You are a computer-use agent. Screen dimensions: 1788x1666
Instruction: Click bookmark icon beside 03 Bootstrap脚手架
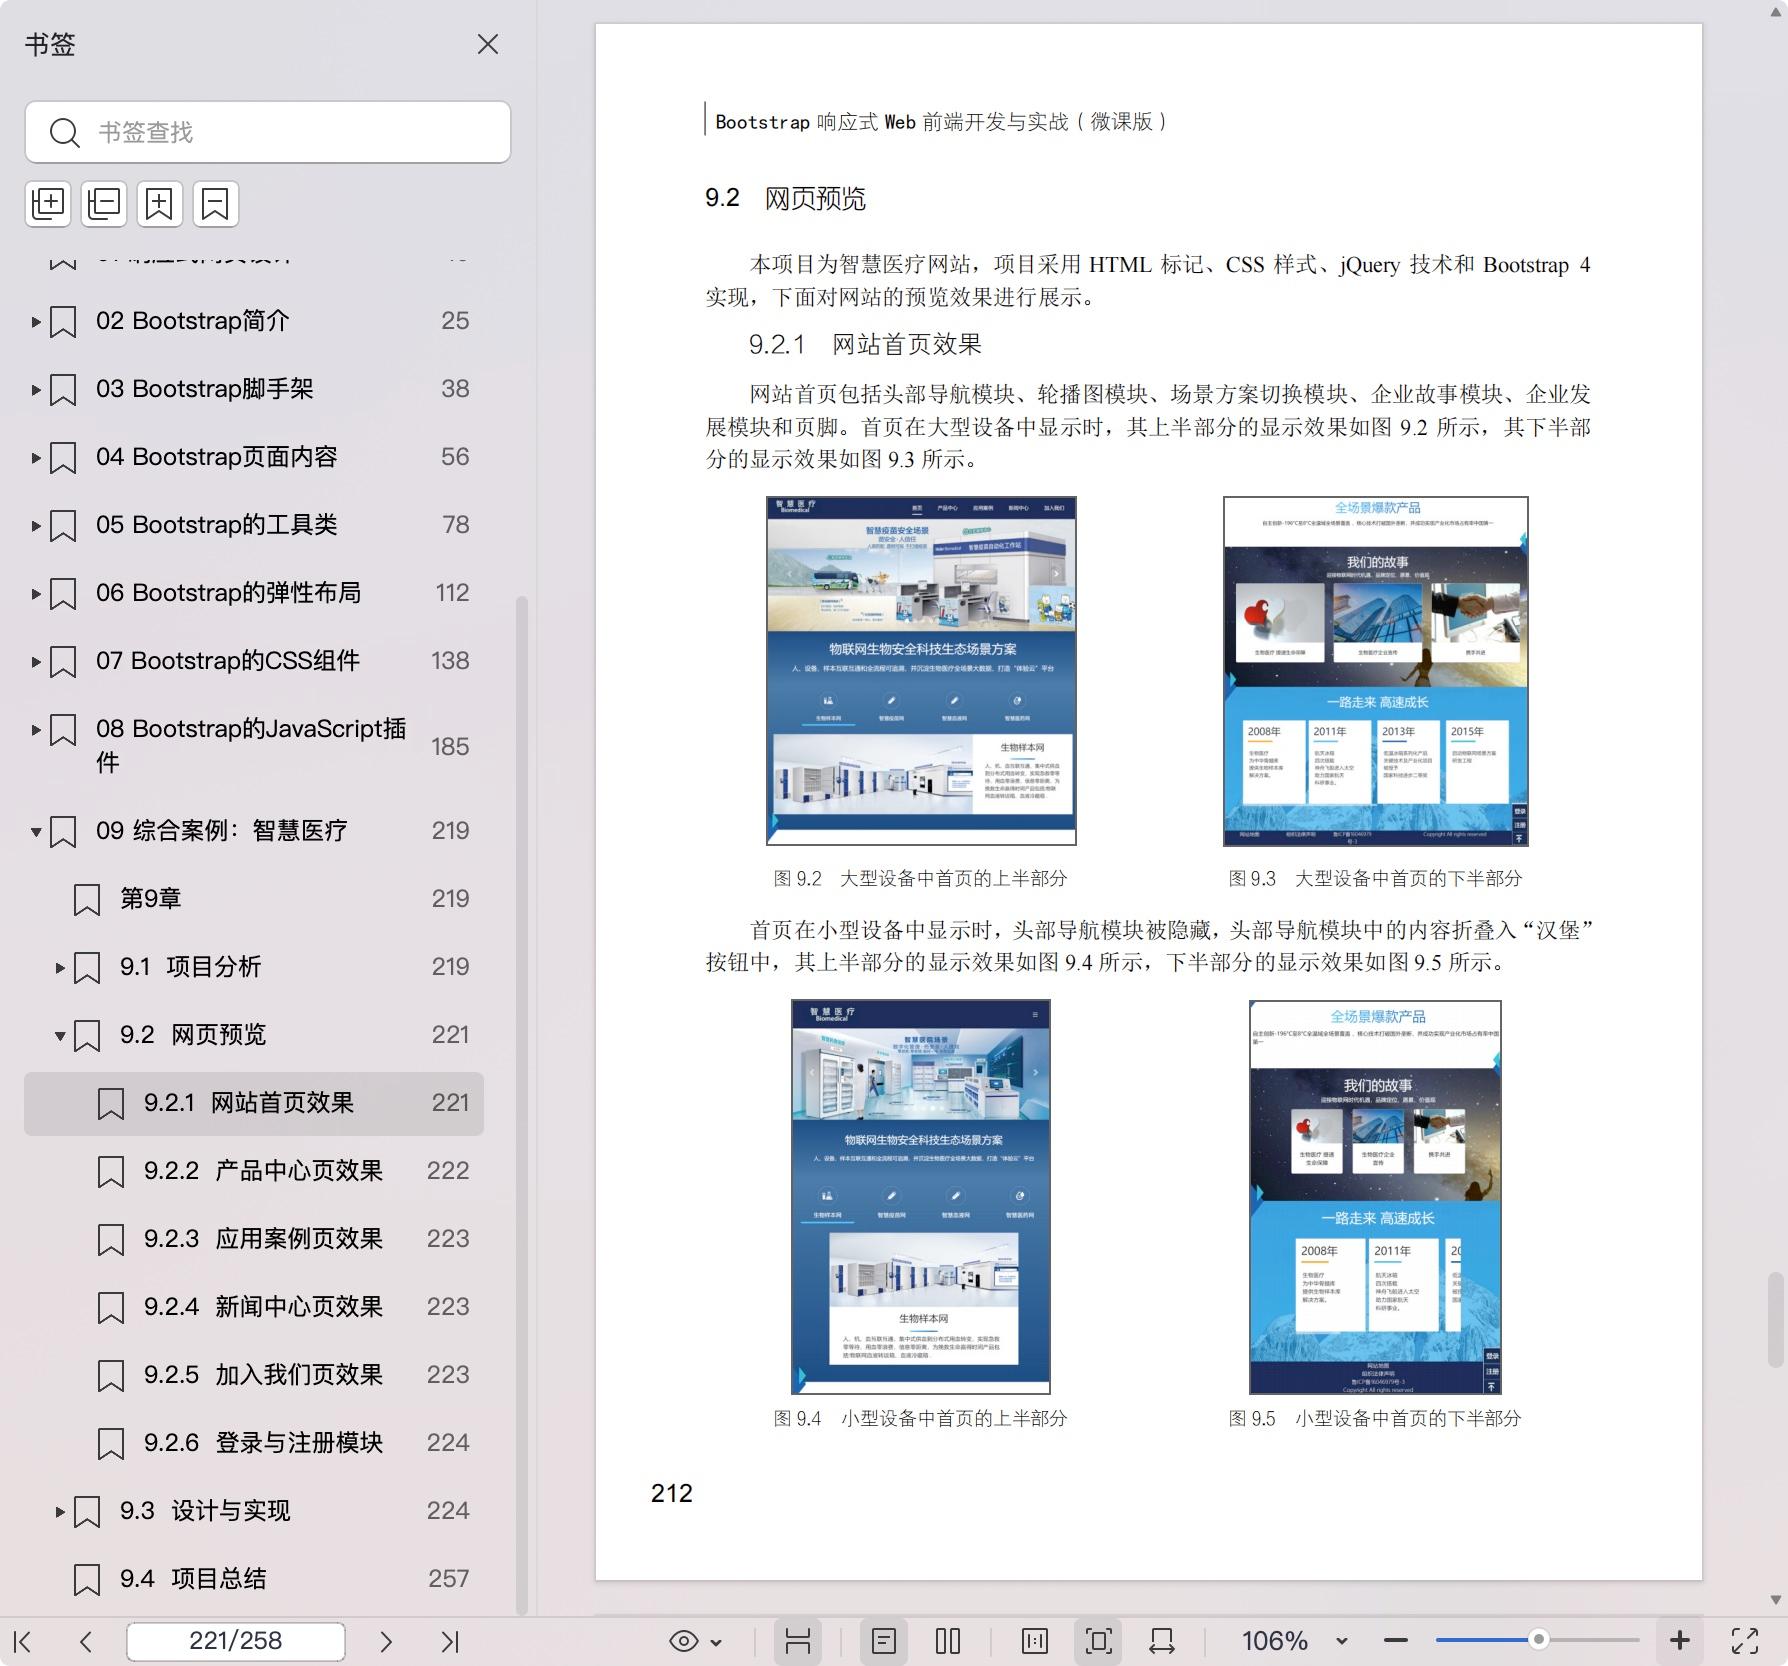[63, 390]
